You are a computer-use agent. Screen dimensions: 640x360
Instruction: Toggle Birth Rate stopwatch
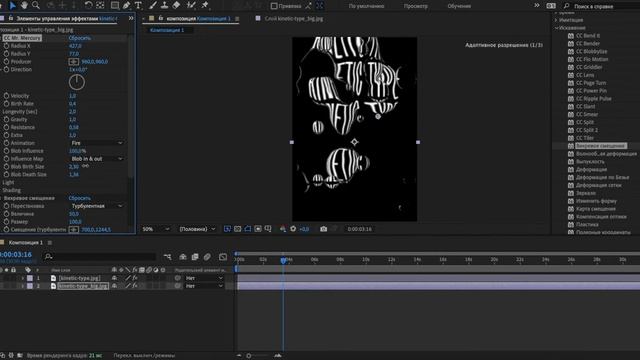[x=6, y=104]
